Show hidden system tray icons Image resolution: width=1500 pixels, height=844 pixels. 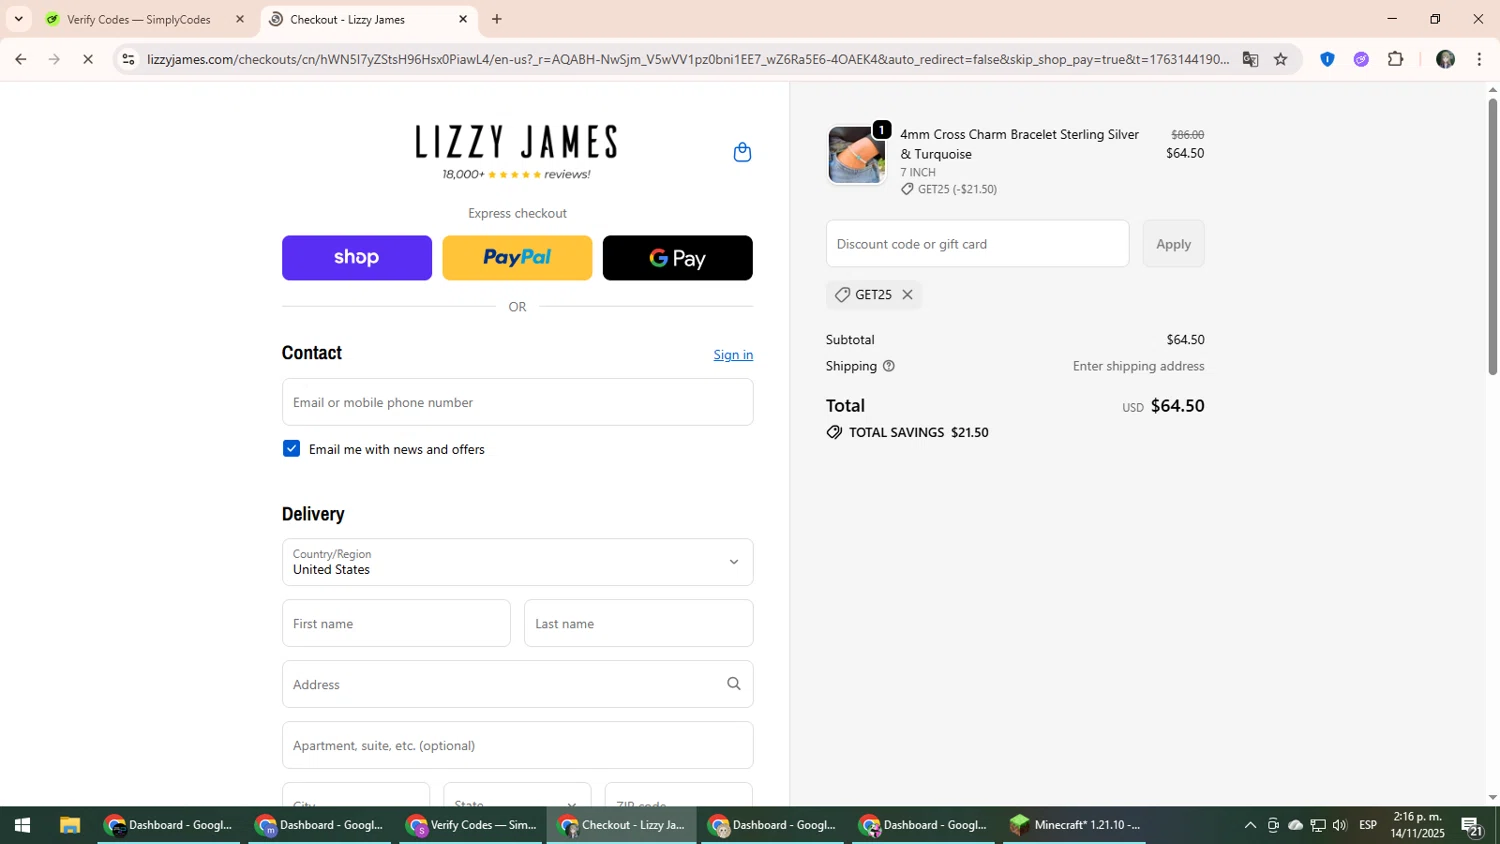[x=1249, y=825]
